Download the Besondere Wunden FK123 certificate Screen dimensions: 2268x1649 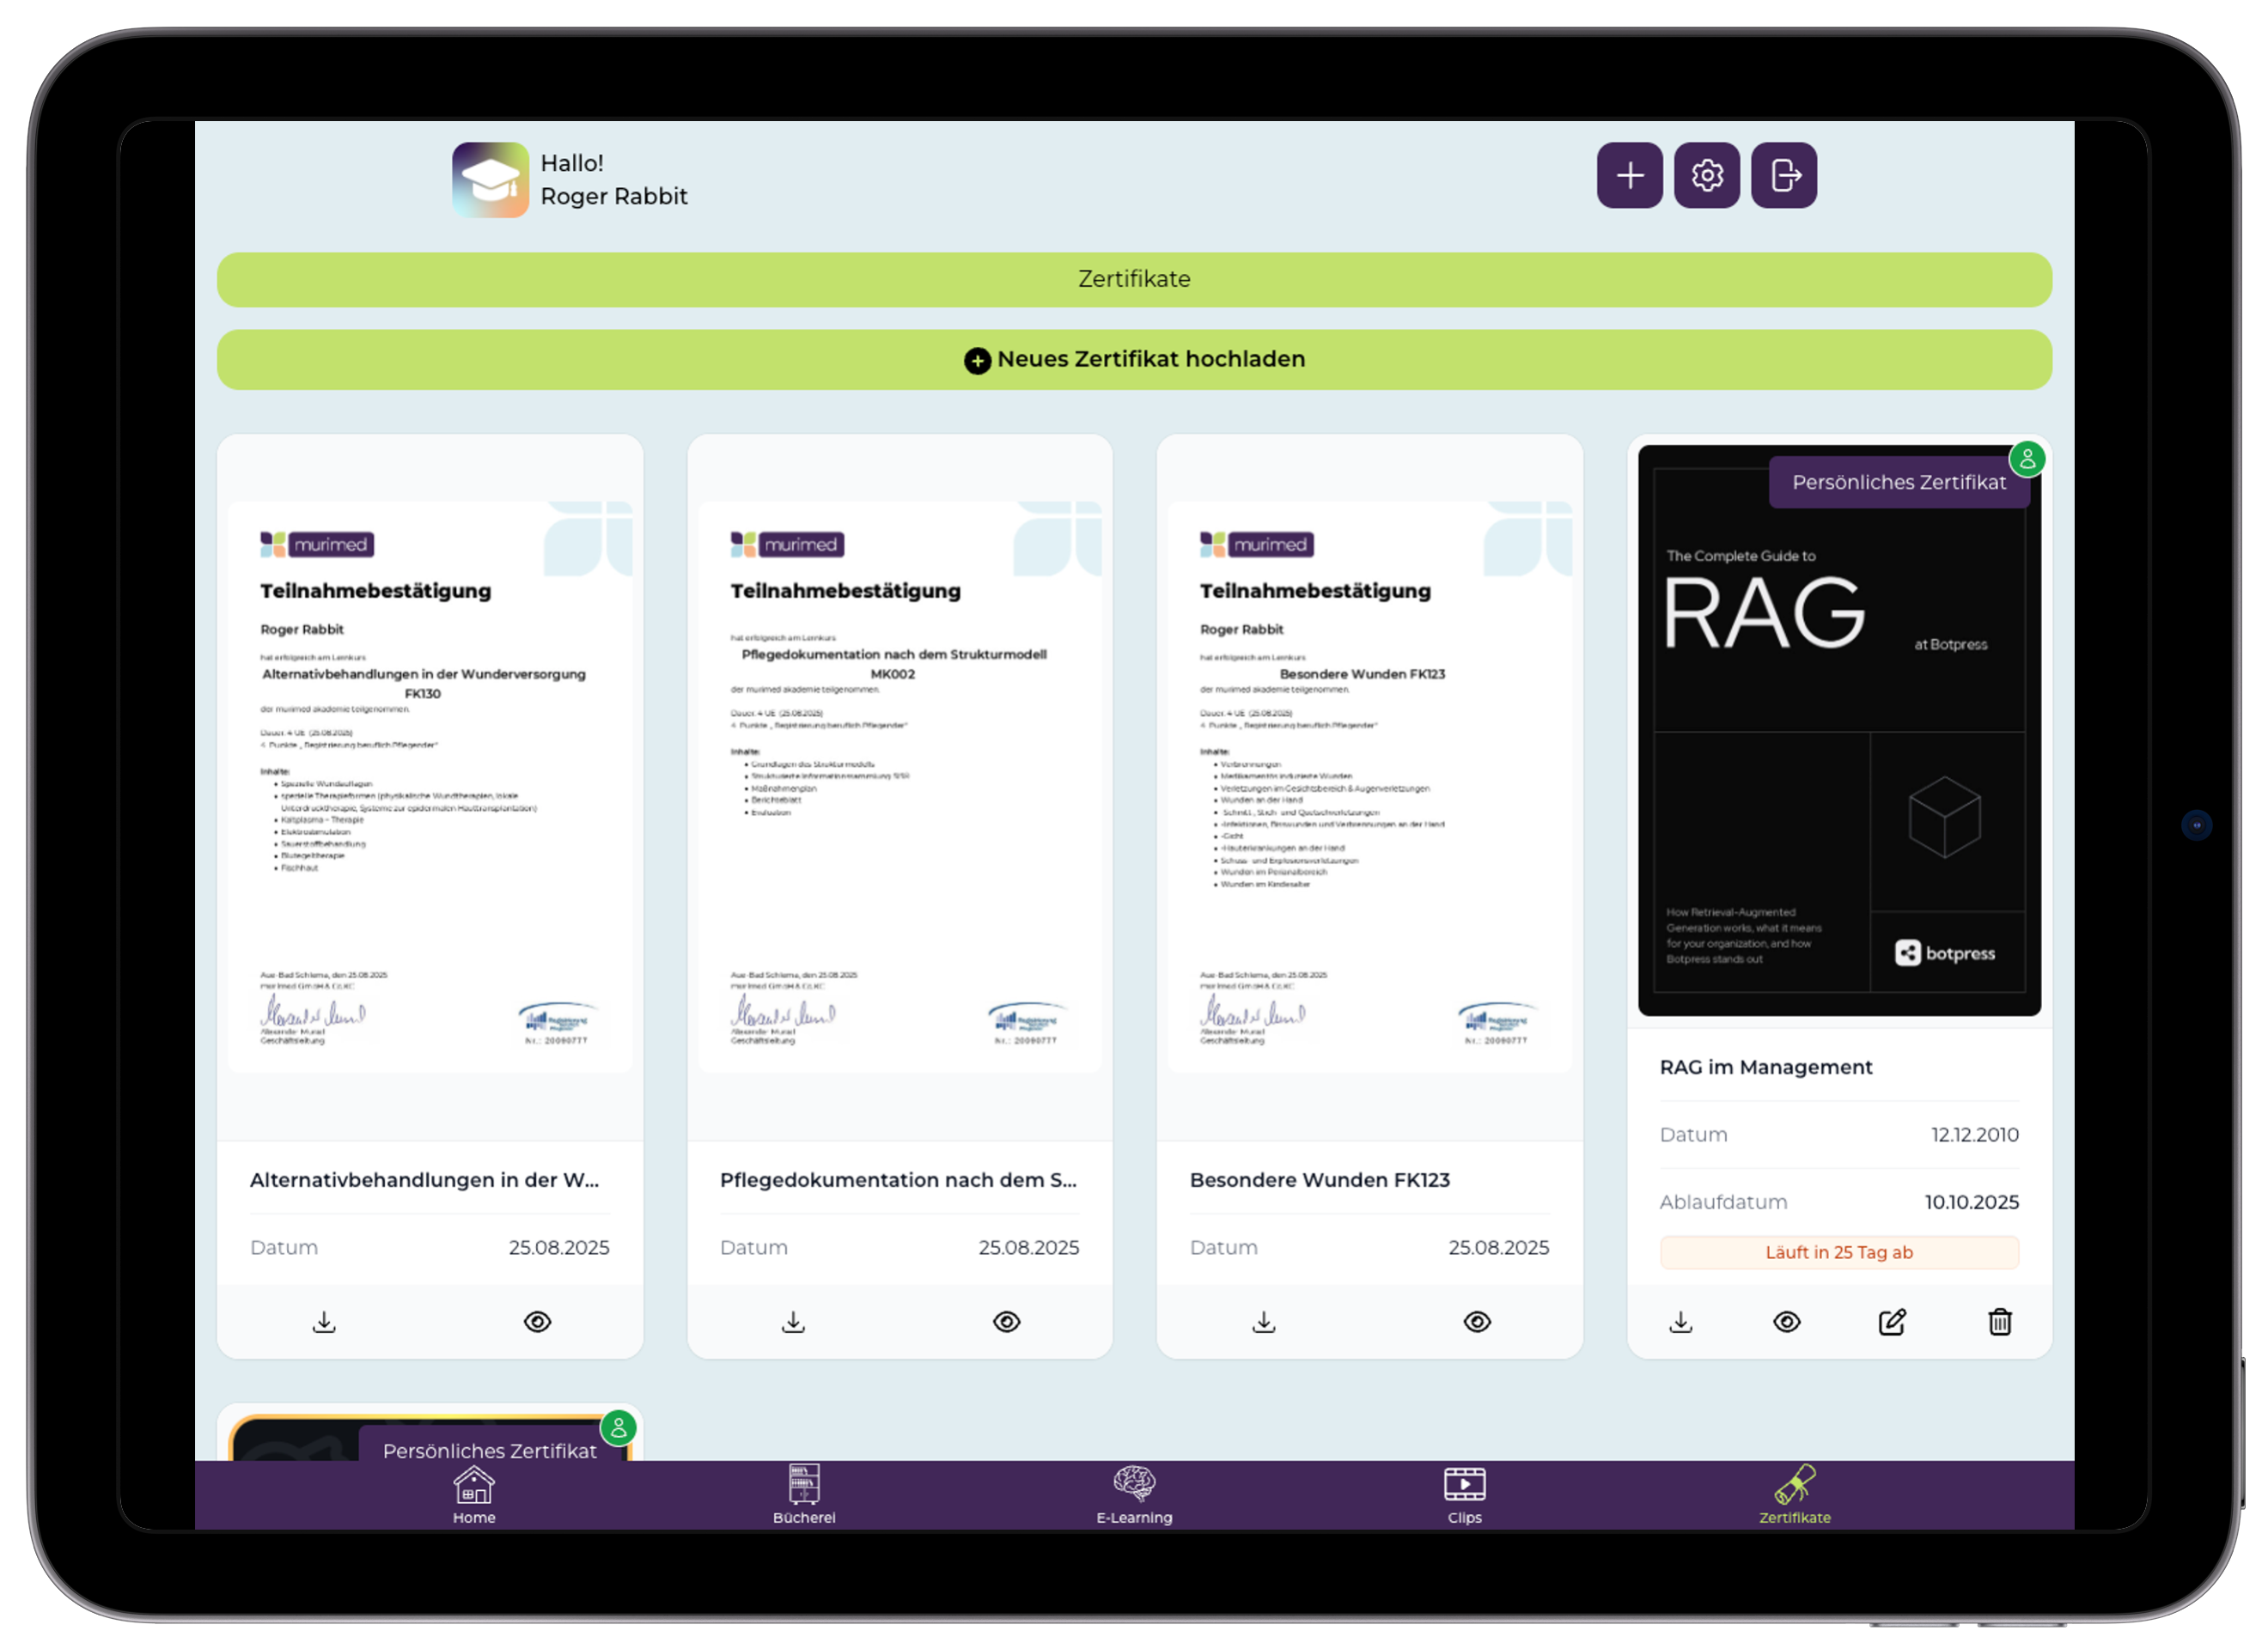1263,1322
